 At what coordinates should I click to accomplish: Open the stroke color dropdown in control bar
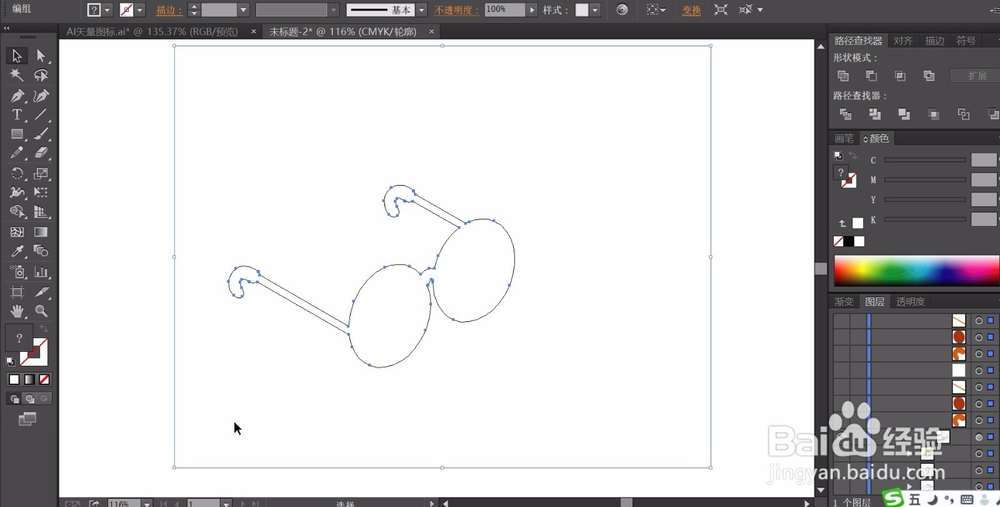(x=140, y=10)
